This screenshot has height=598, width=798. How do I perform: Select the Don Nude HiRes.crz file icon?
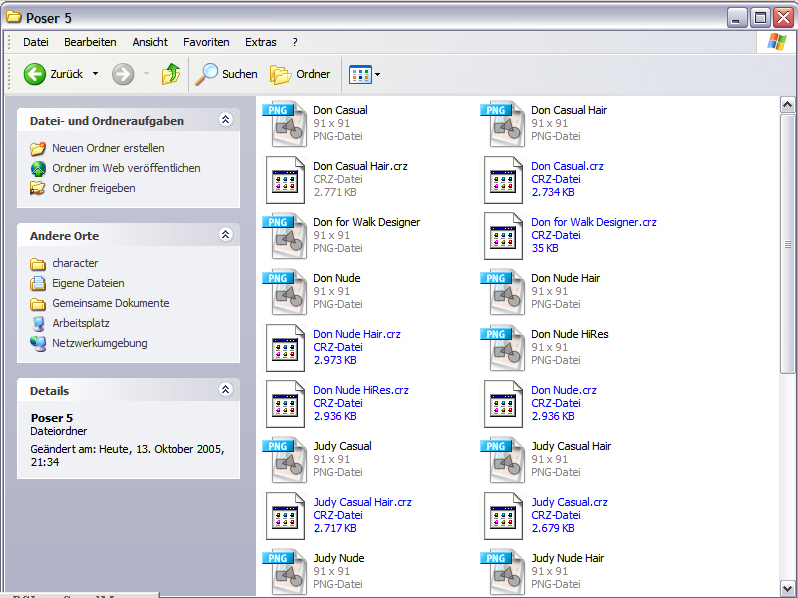(x=285, y=404)
